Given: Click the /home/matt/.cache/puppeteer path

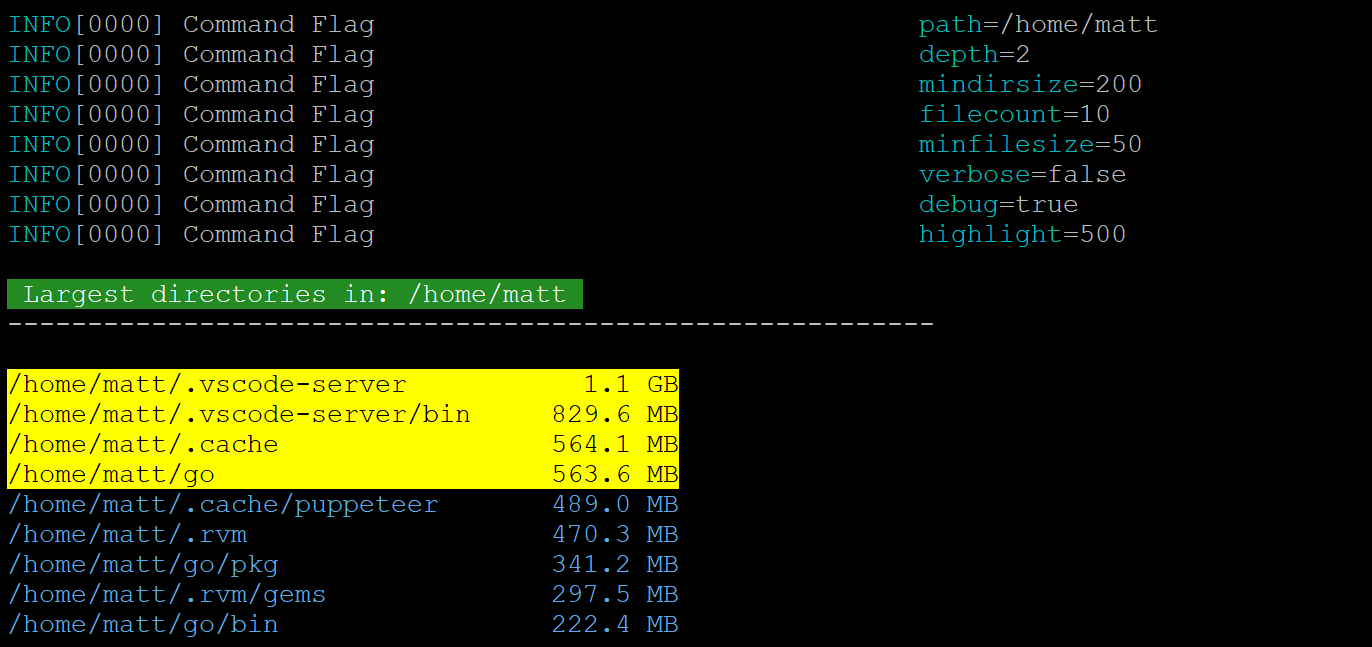Looking at the screenshot, I should [223, 504].
